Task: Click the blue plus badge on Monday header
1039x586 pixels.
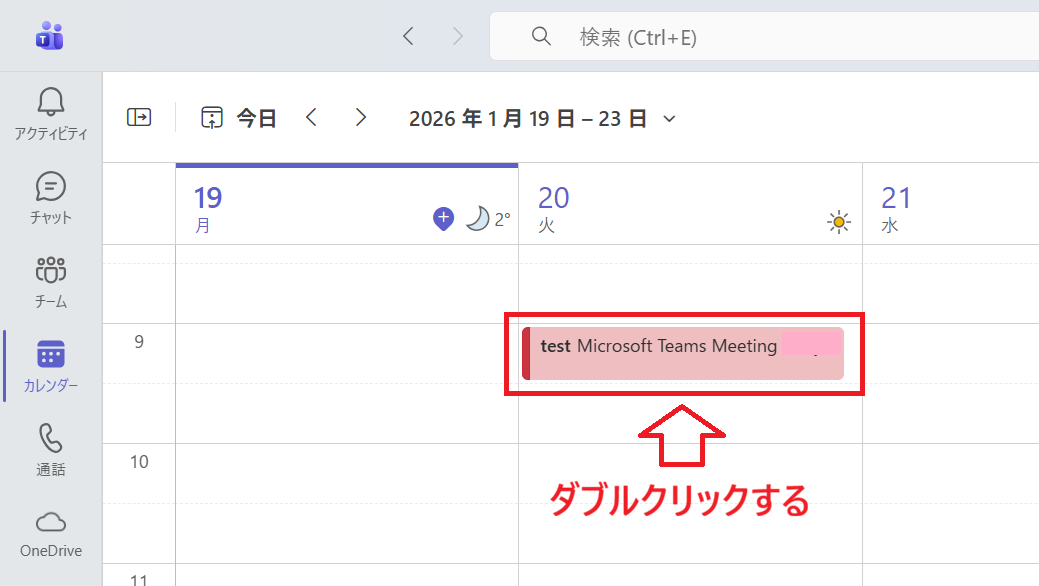Action: [442, 218]
